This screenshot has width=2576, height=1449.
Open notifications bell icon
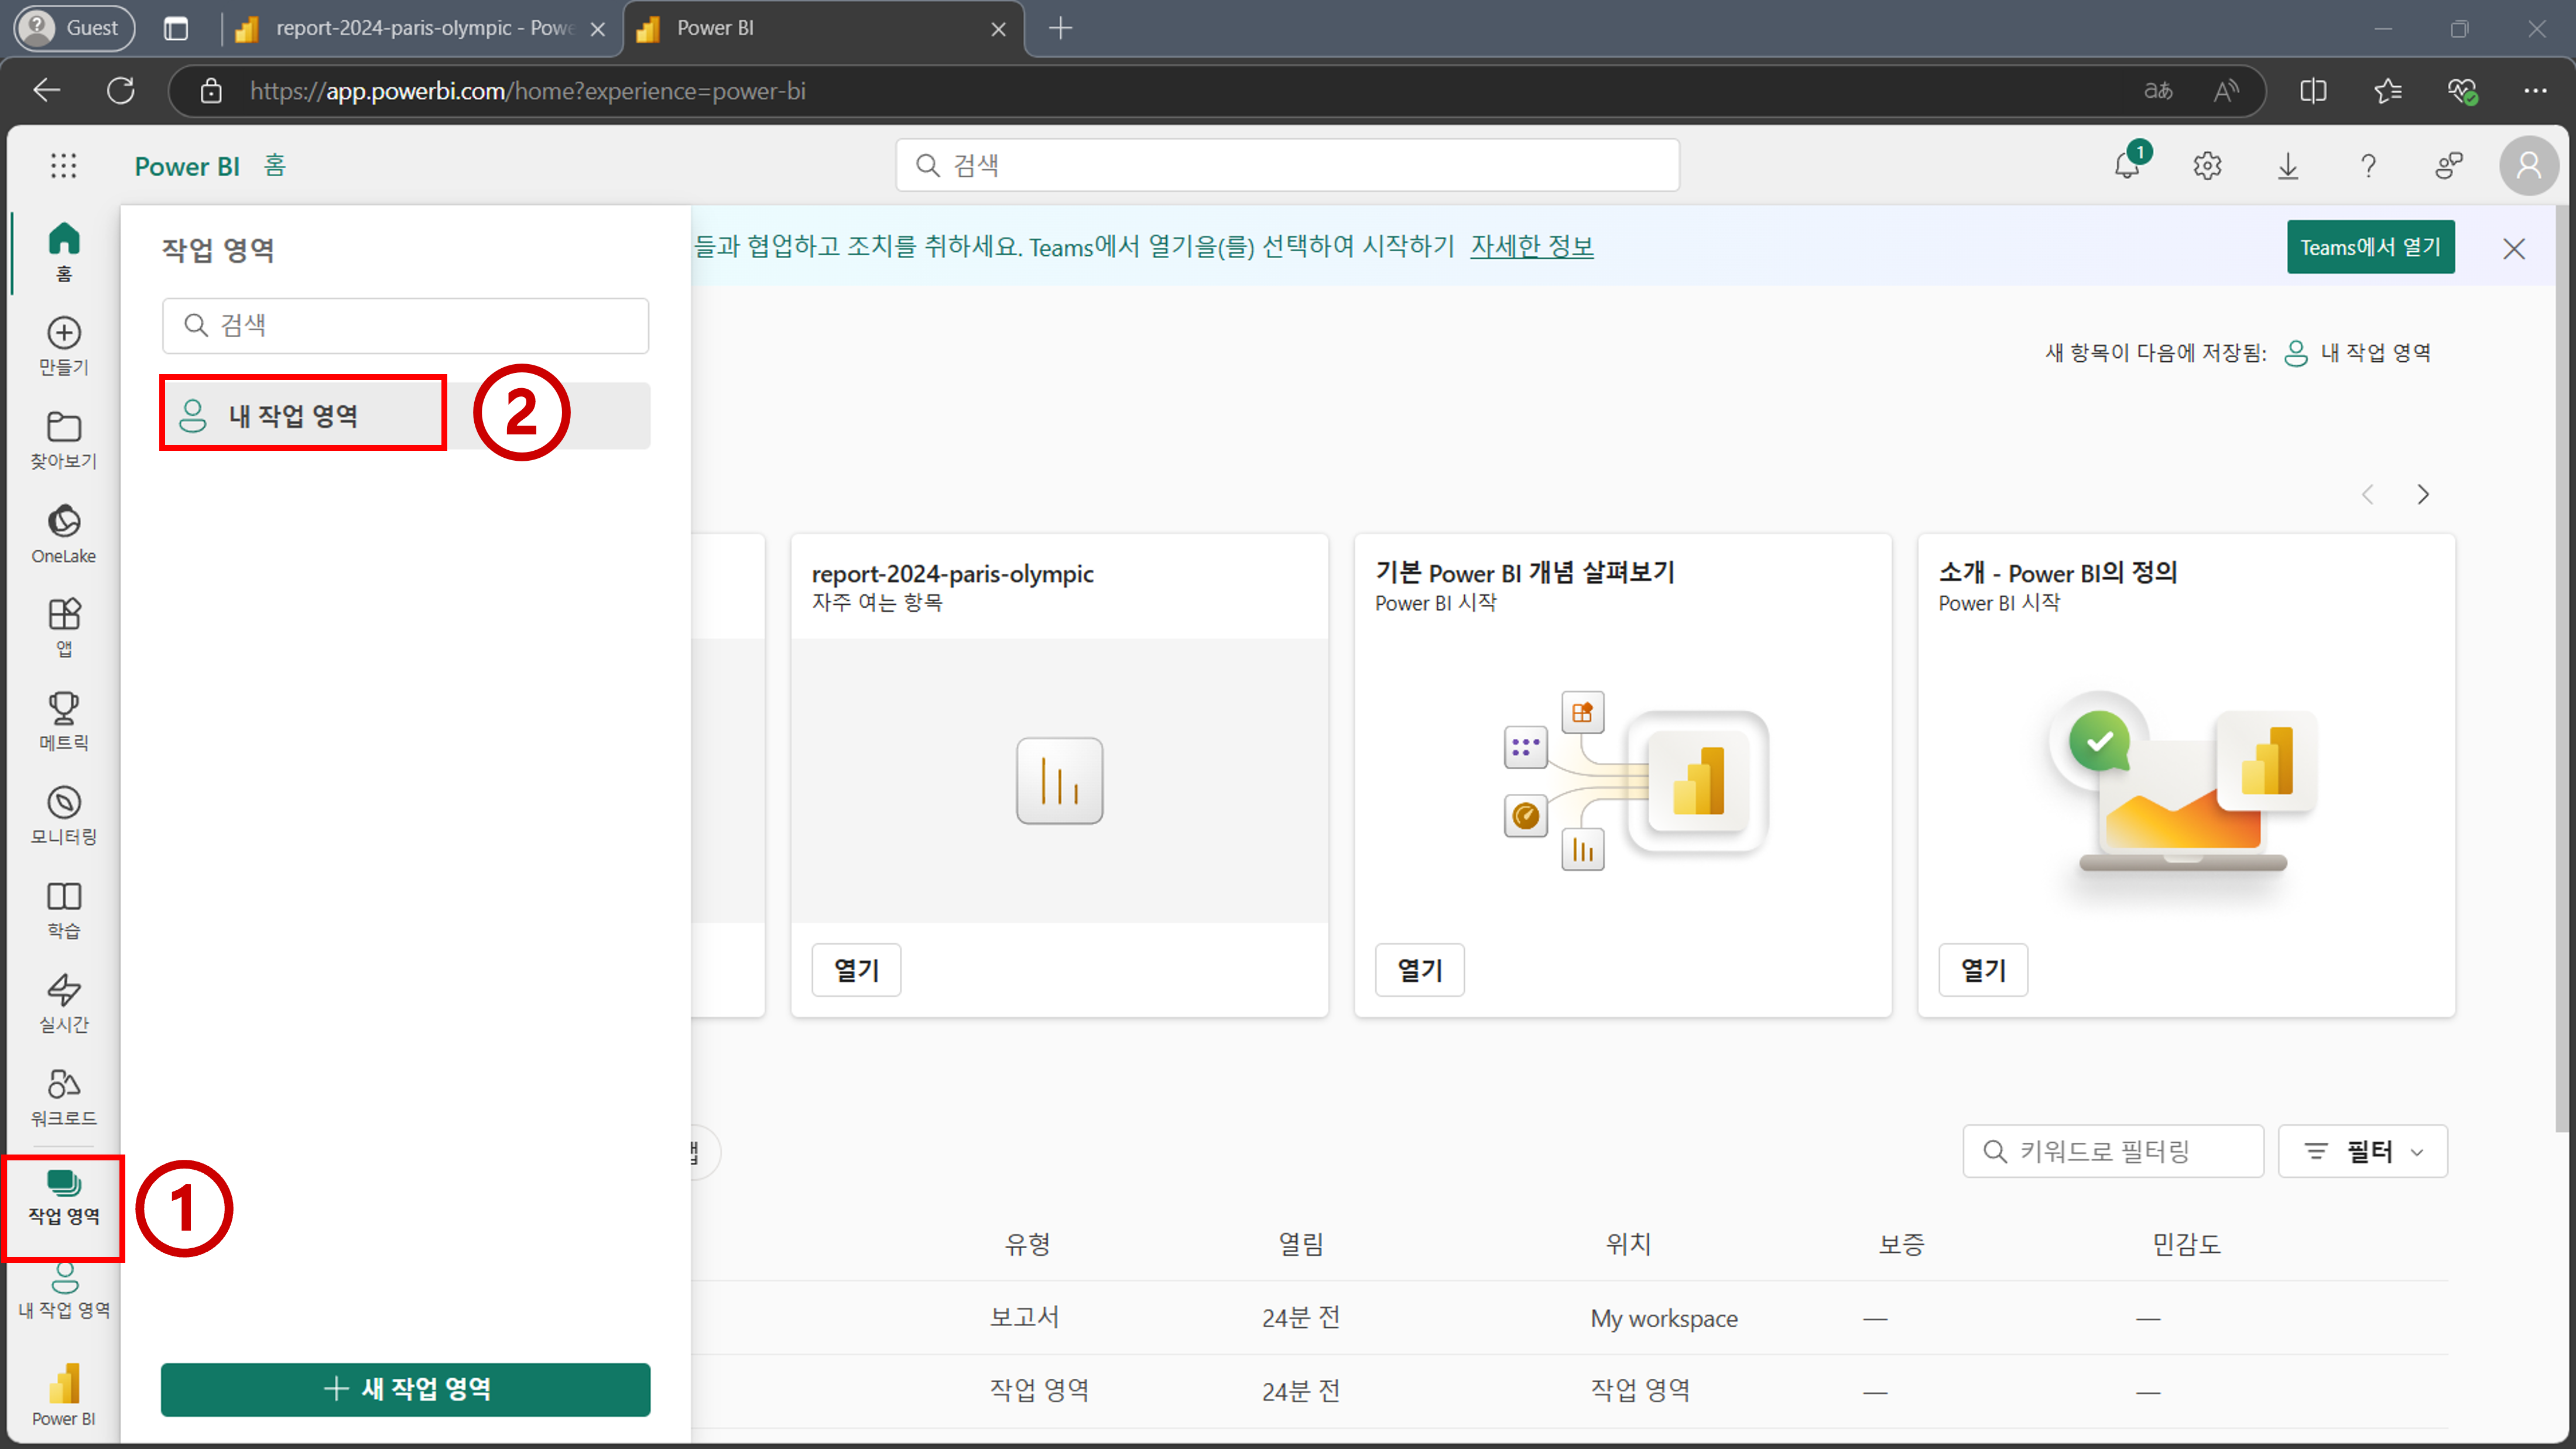pos(2128,166)
